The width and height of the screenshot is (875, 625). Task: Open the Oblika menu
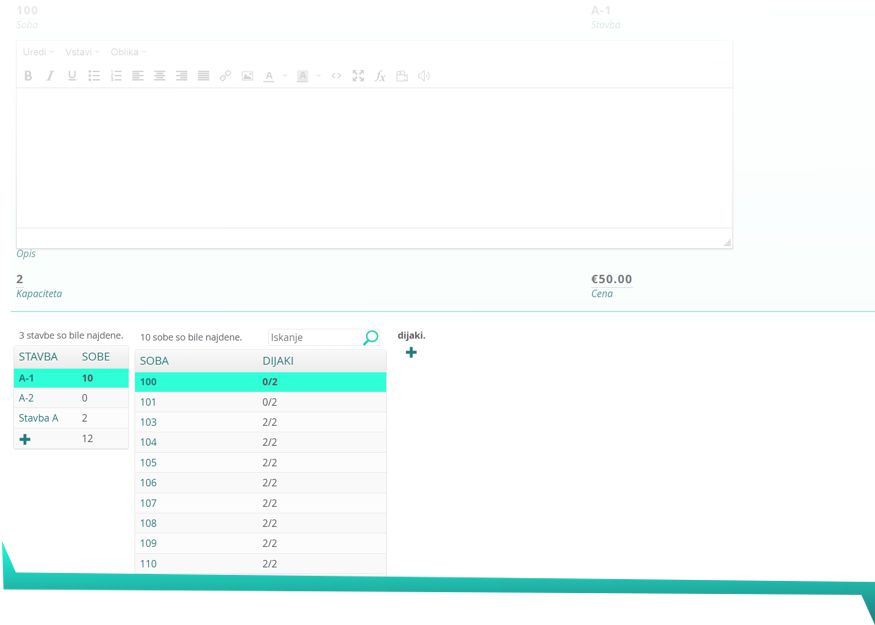coord(127,52)
